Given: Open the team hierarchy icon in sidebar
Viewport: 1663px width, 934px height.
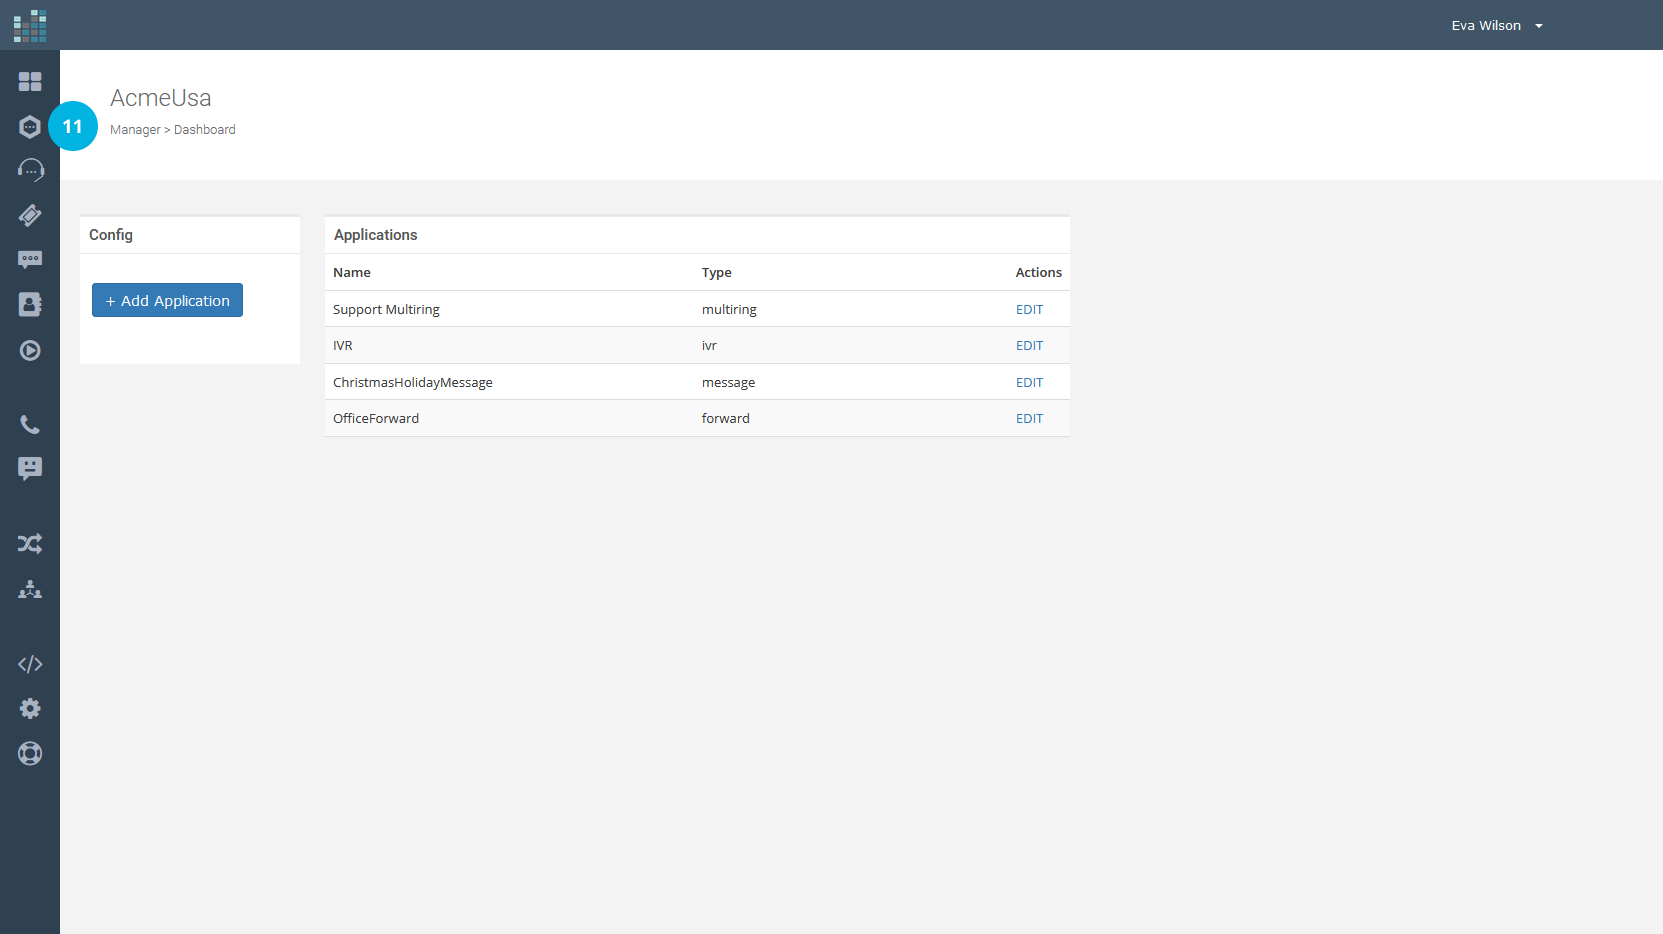Looking at the screenshot, I should coord(30,589).
